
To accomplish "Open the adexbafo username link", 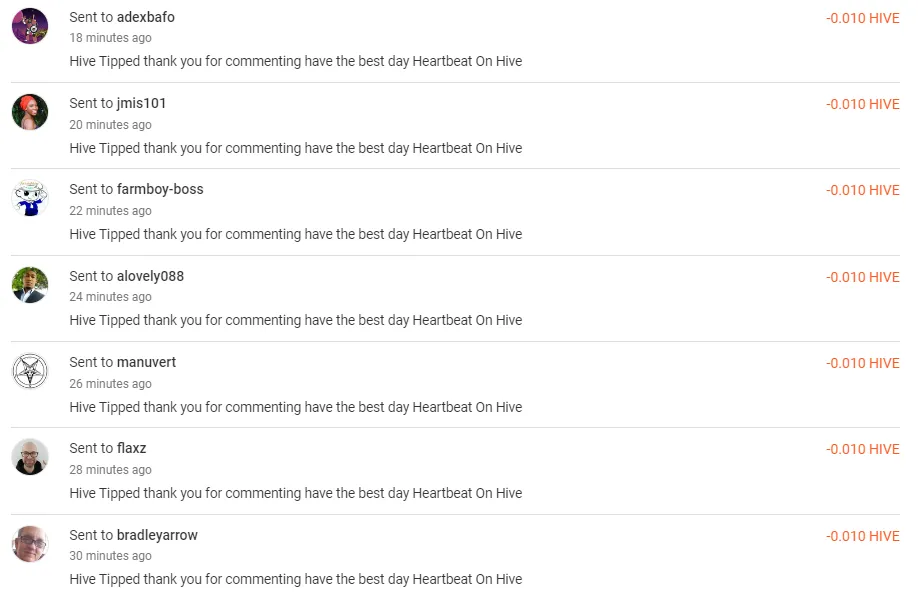I will 146,17.
